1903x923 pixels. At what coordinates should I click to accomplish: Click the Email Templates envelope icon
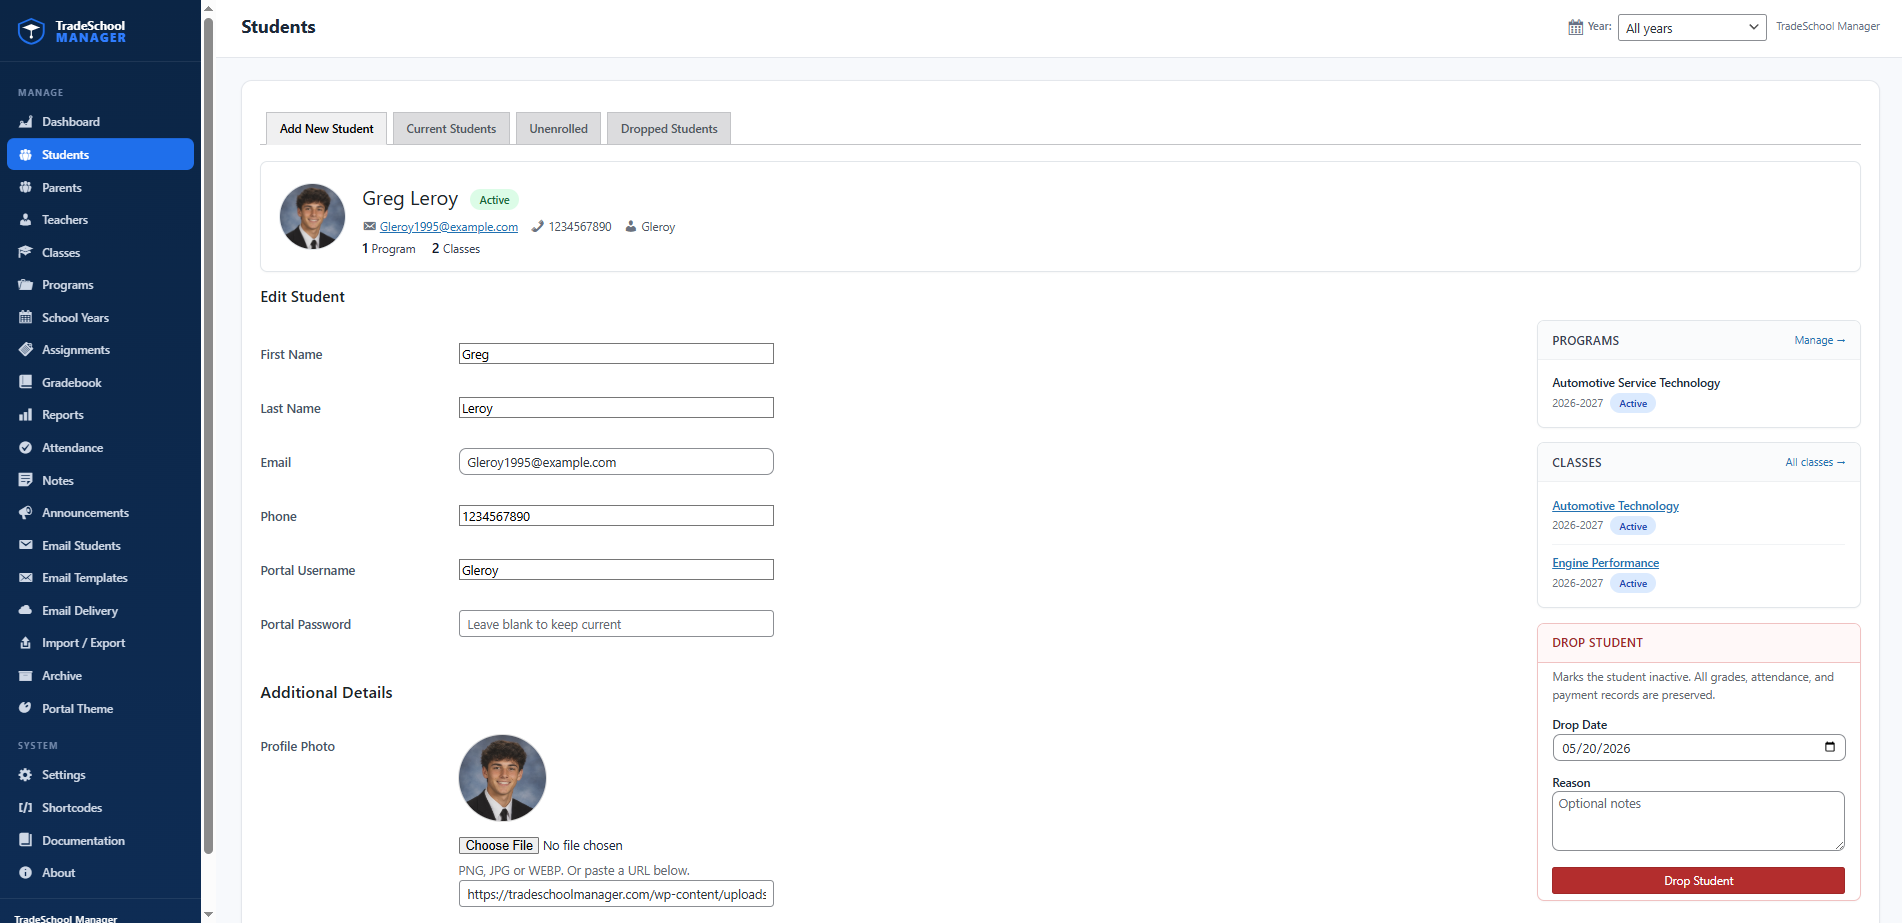click(26, 578)
